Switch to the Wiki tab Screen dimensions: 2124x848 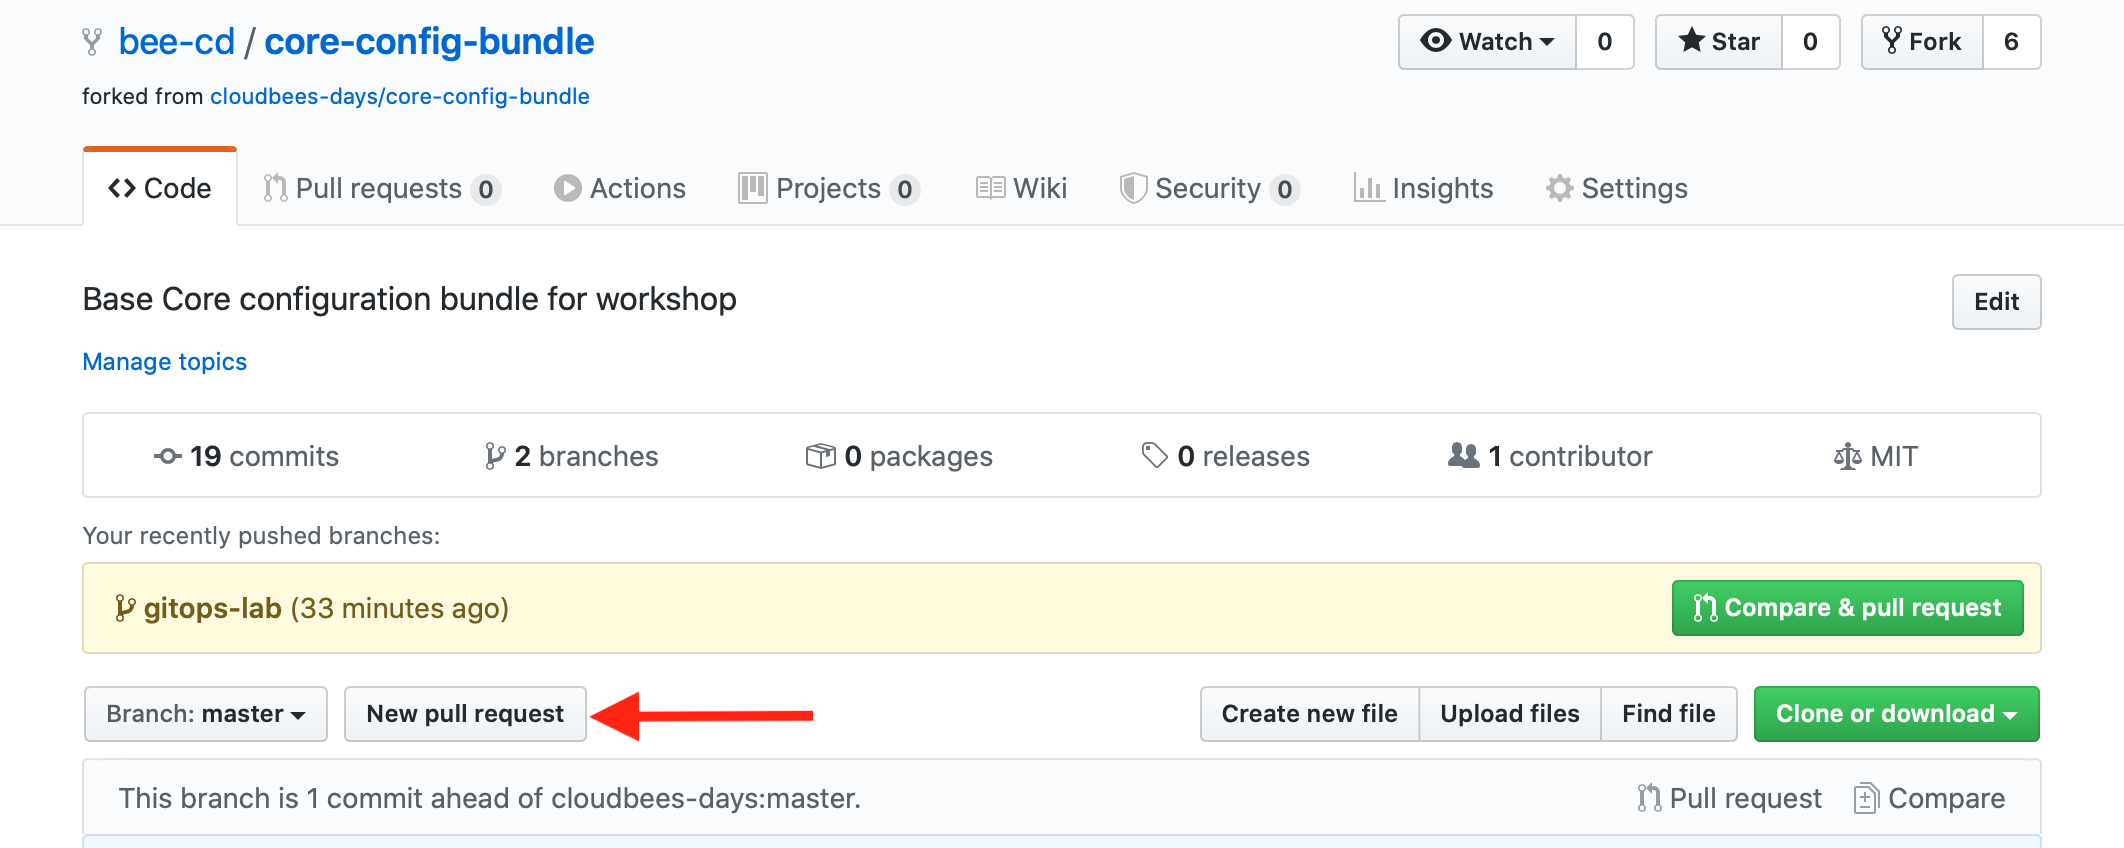1022,188
